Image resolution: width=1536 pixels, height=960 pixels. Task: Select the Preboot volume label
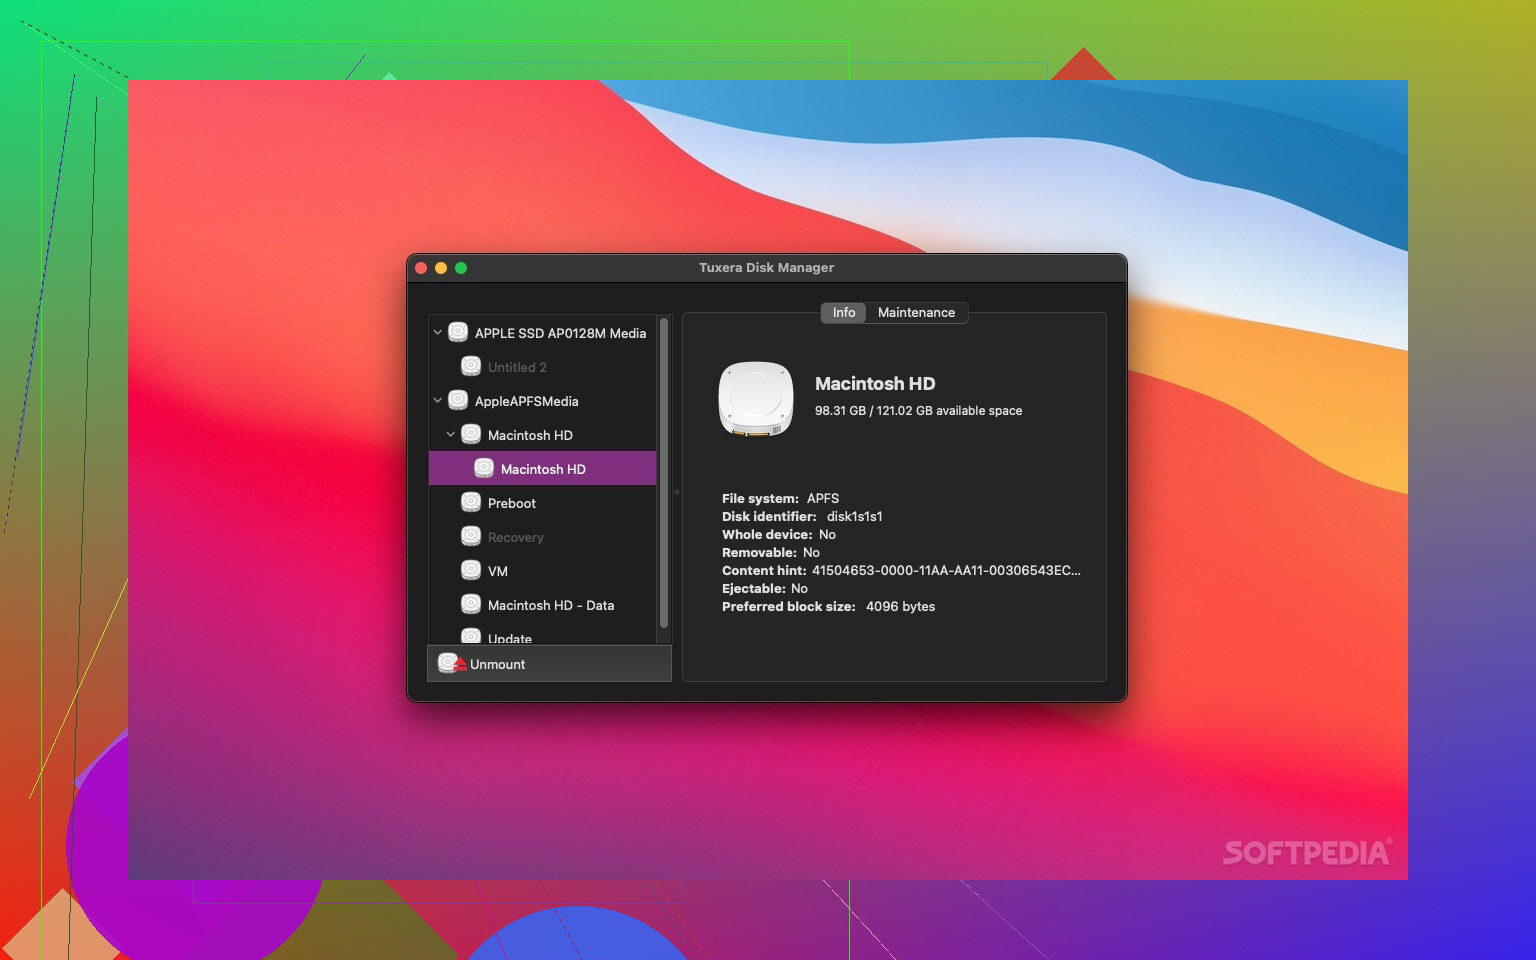pos(511,503)
